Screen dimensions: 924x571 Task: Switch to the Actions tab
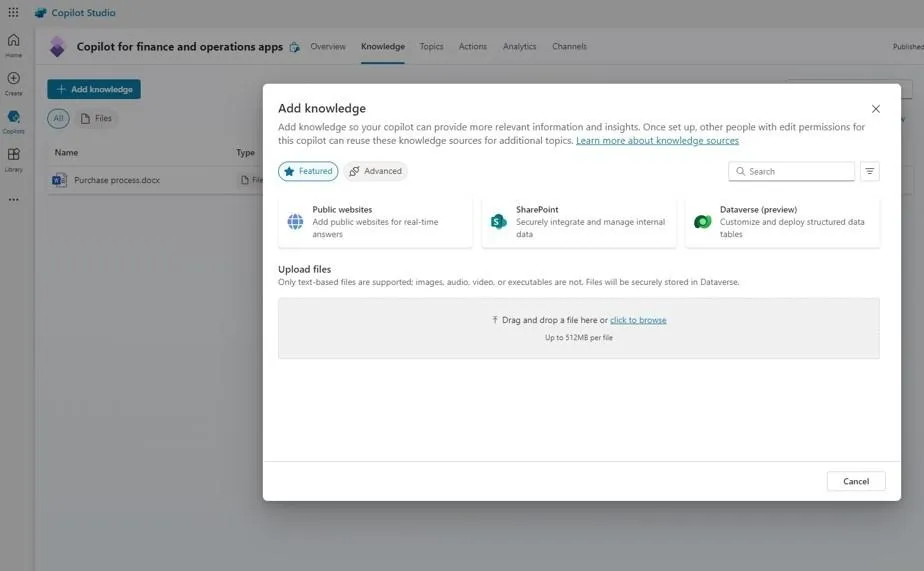473,47
